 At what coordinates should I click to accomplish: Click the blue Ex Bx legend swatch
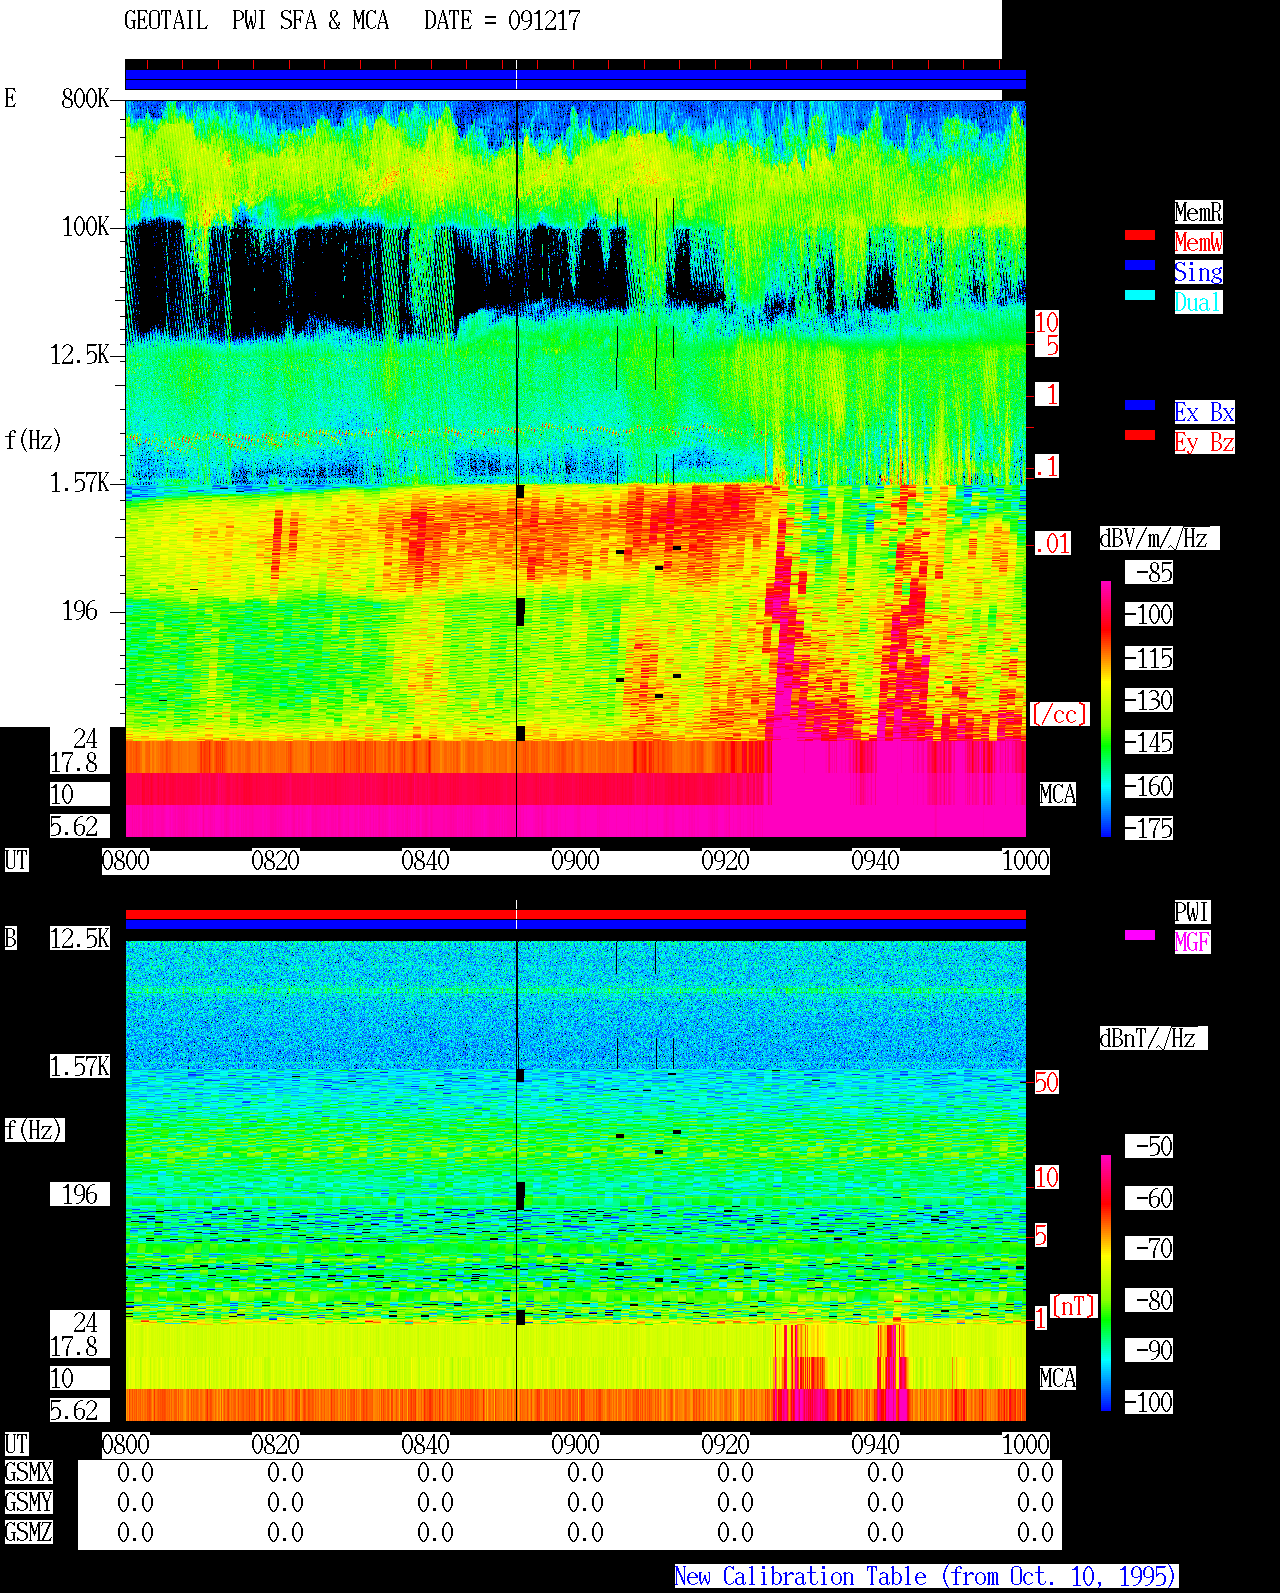[x=1140, y=405]
